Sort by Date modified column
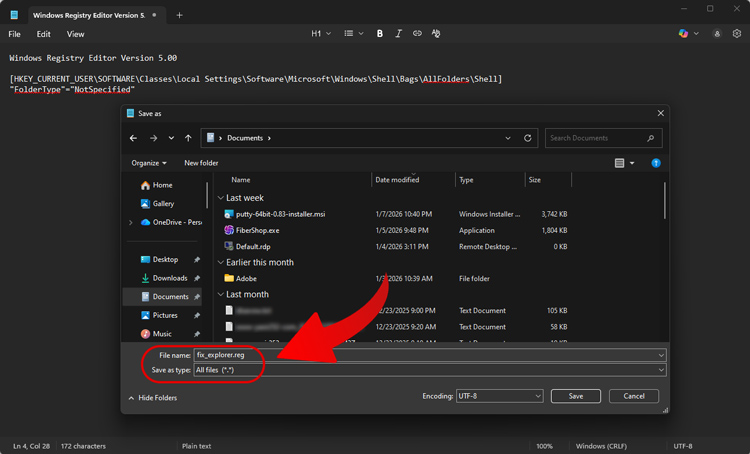This screenshot has height=454, width=750. tap(397, 180)
